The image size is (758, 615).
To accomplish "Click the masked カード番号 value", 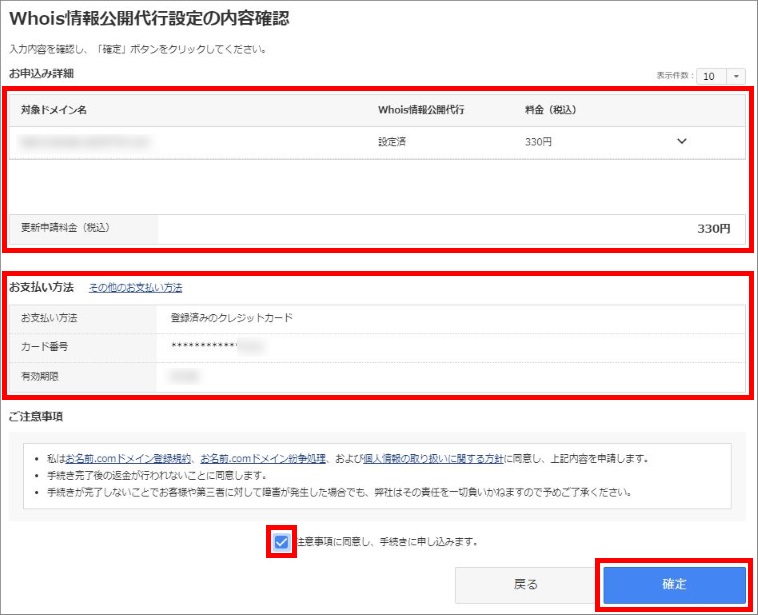I will coord(215,347).
